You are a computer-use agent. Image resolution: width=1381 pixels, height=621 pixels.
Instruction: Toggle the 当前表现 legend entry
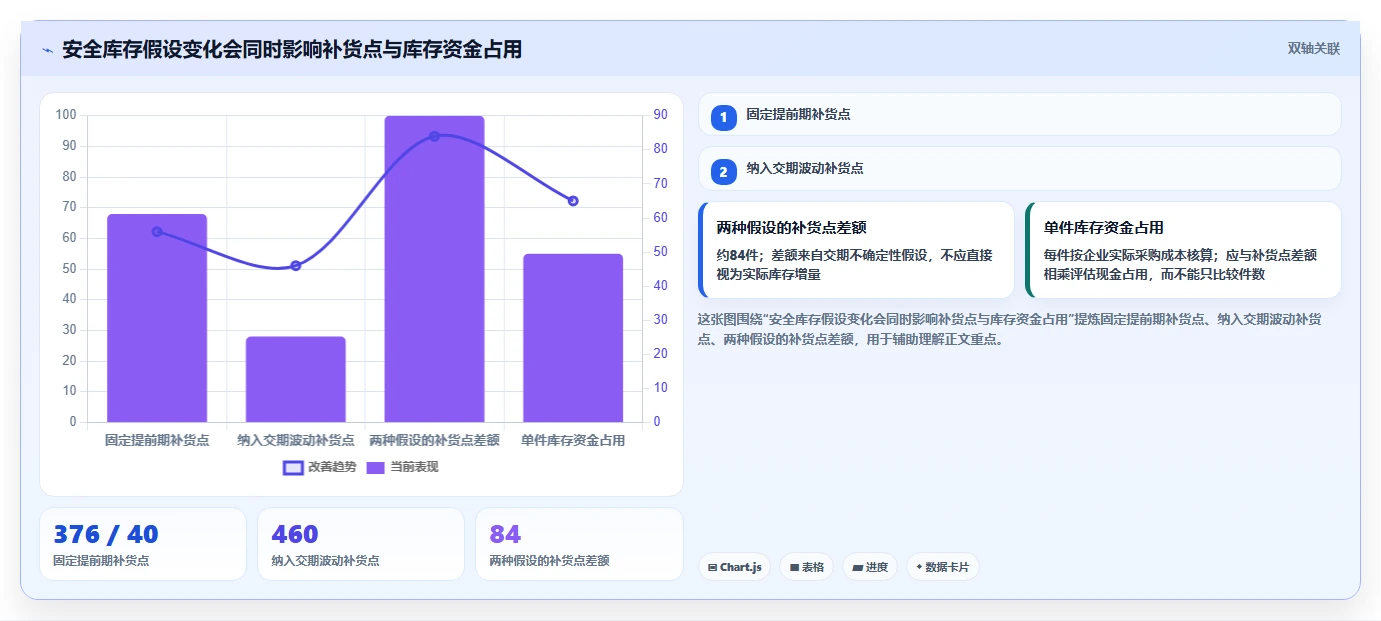click(402, 467)
